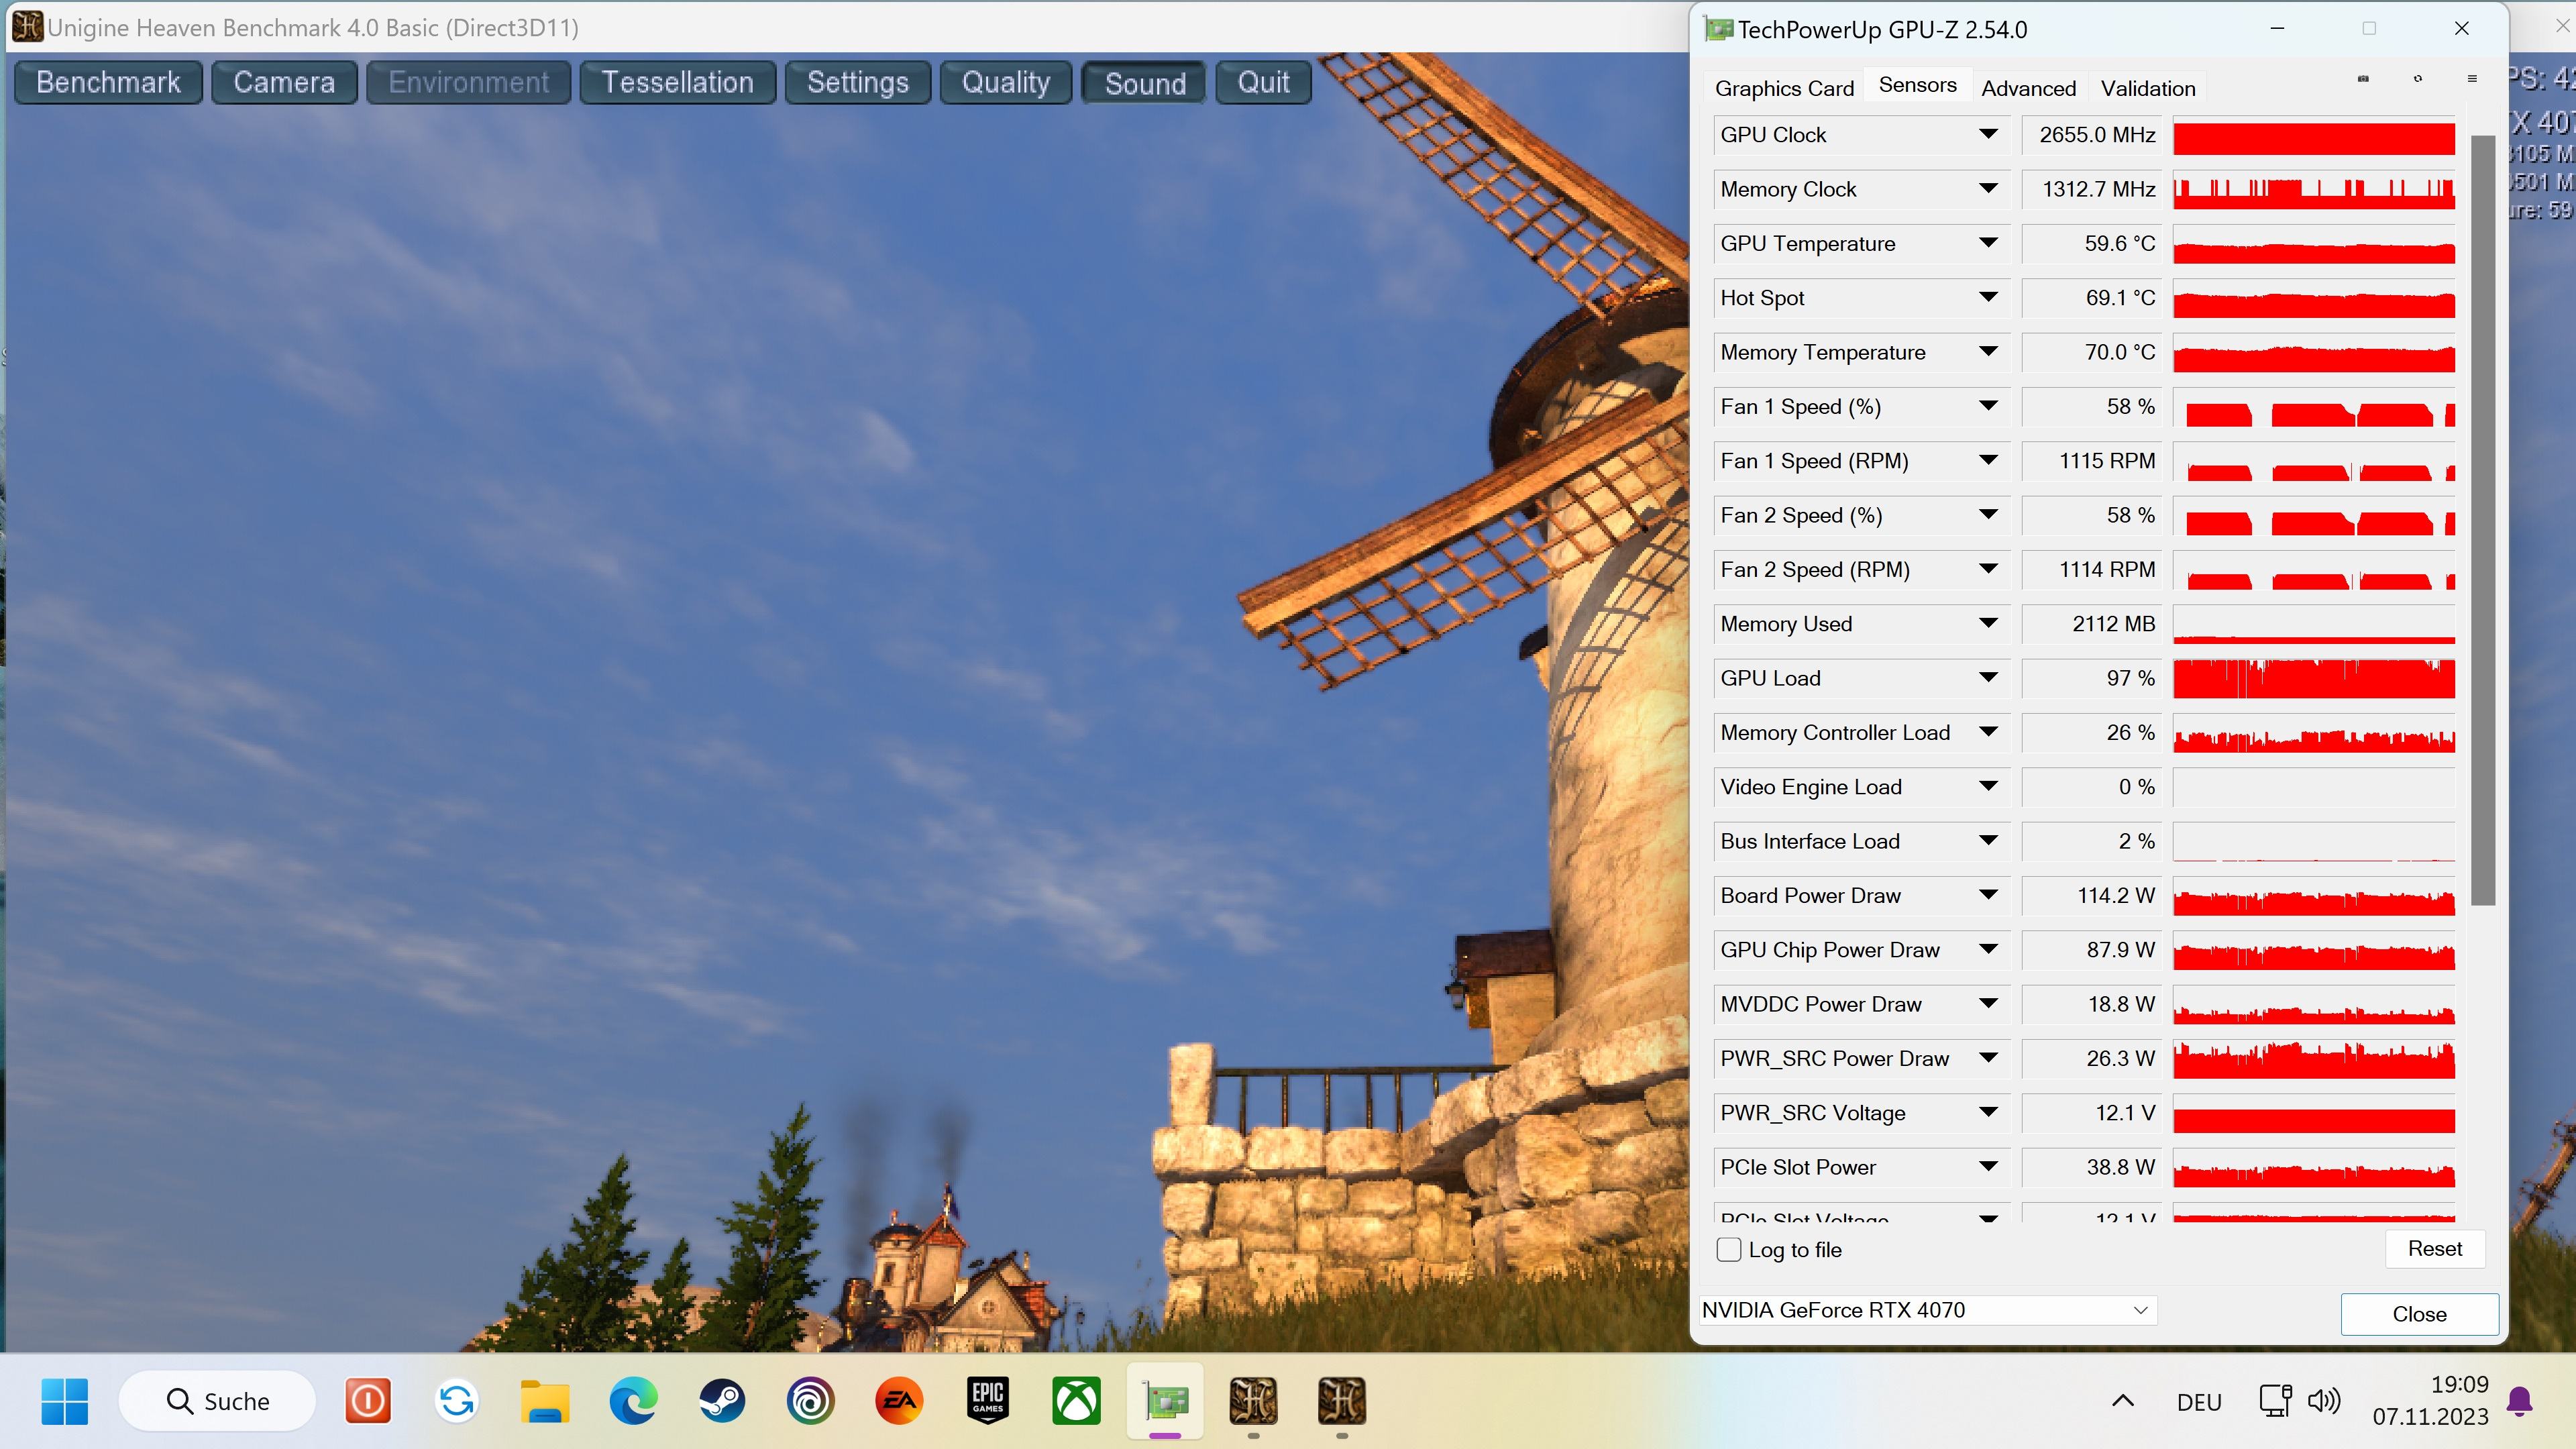Go to the Validation tab
The width and height of the screenshot is (2576, 1449).
pos(2148,88)
